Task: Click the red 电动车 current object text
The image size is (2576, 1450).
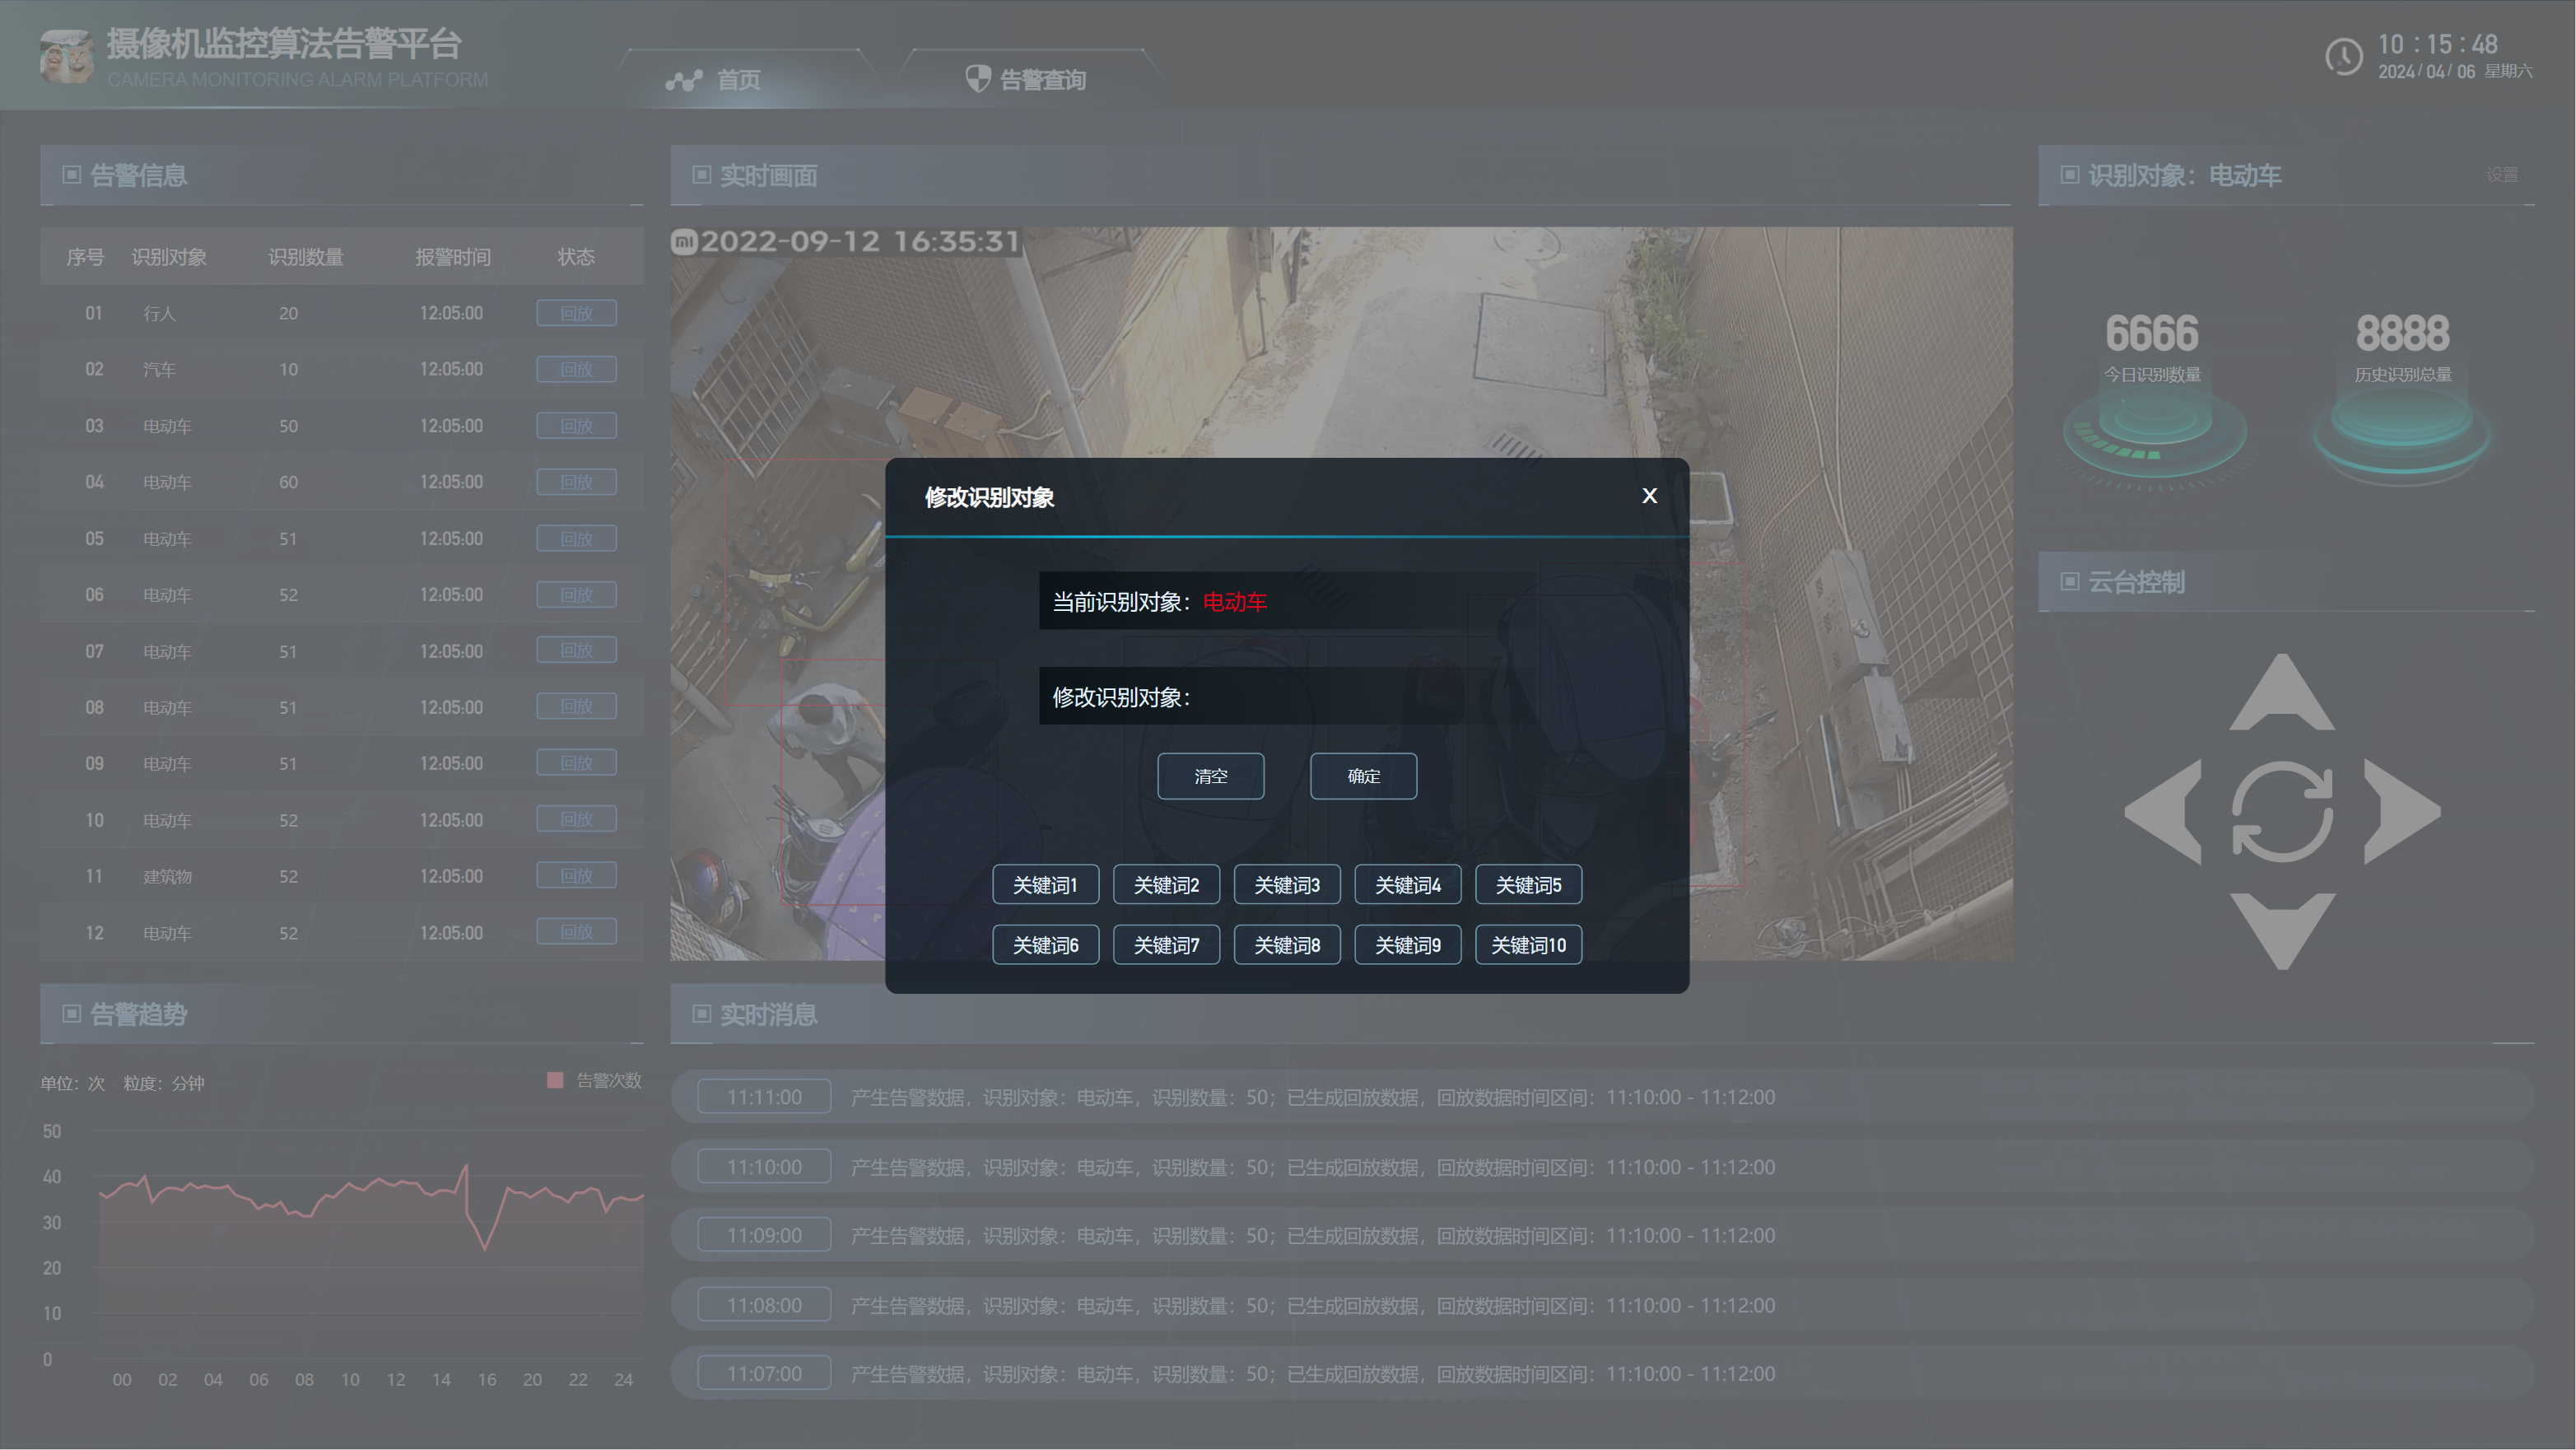Action: coord(1234,602)
